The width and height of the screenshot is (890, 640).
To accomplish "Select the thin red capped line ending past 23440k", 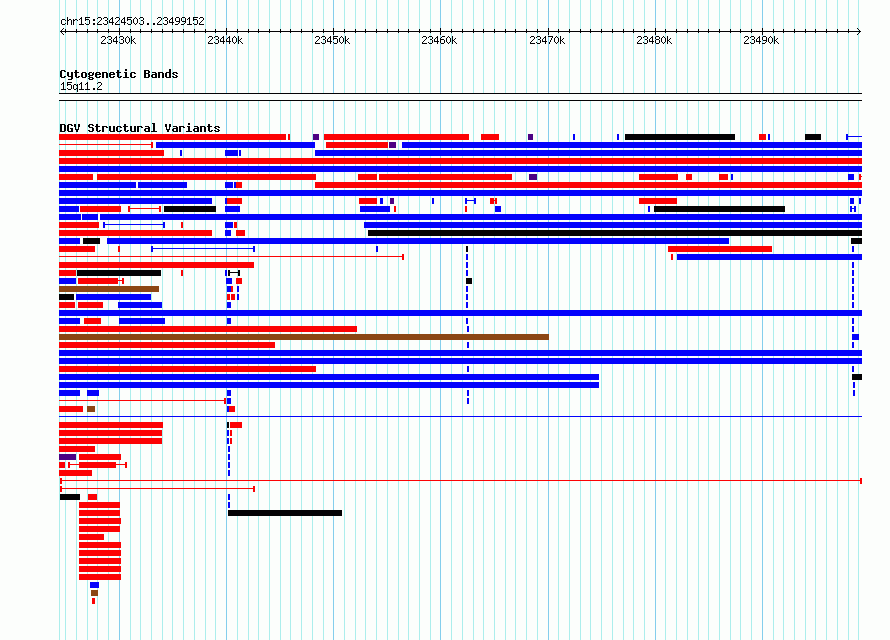I will pyautogui.click(x=158, y=489).
